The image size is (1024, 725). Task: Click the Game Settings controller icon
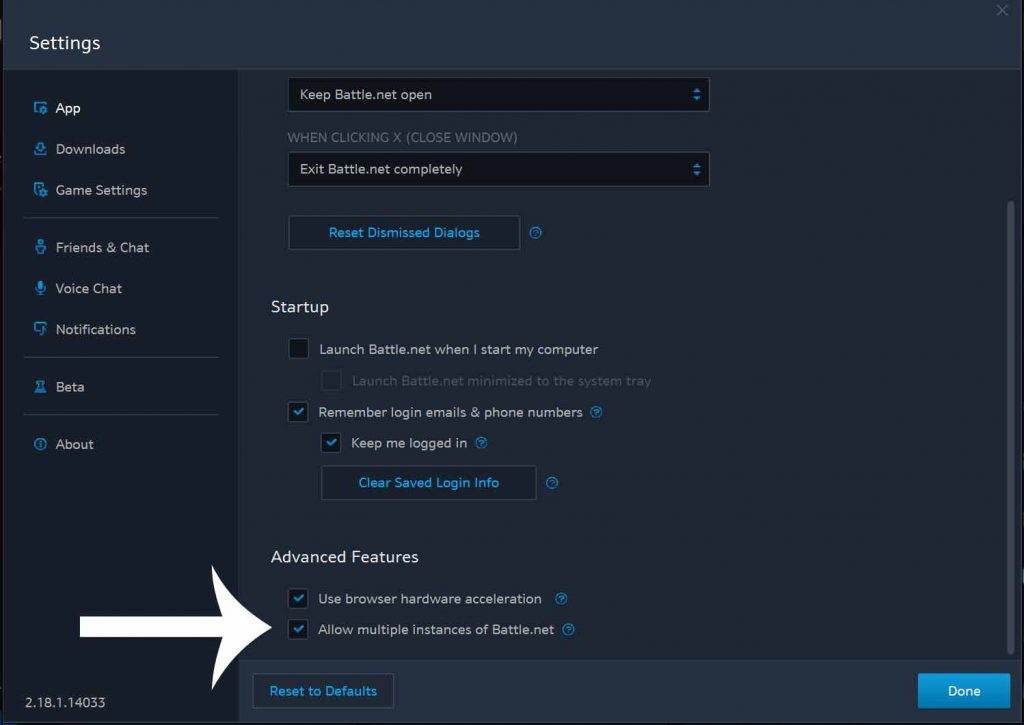point(42,189)
